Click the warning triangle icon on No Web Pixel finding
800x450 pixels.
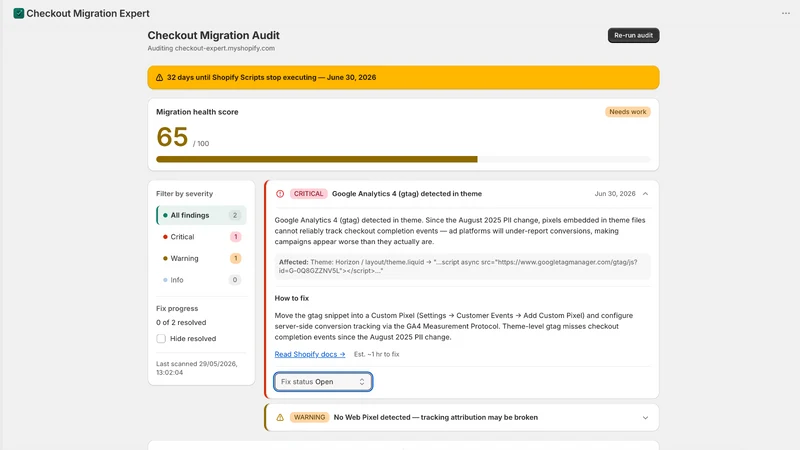[x=280, y=417]
